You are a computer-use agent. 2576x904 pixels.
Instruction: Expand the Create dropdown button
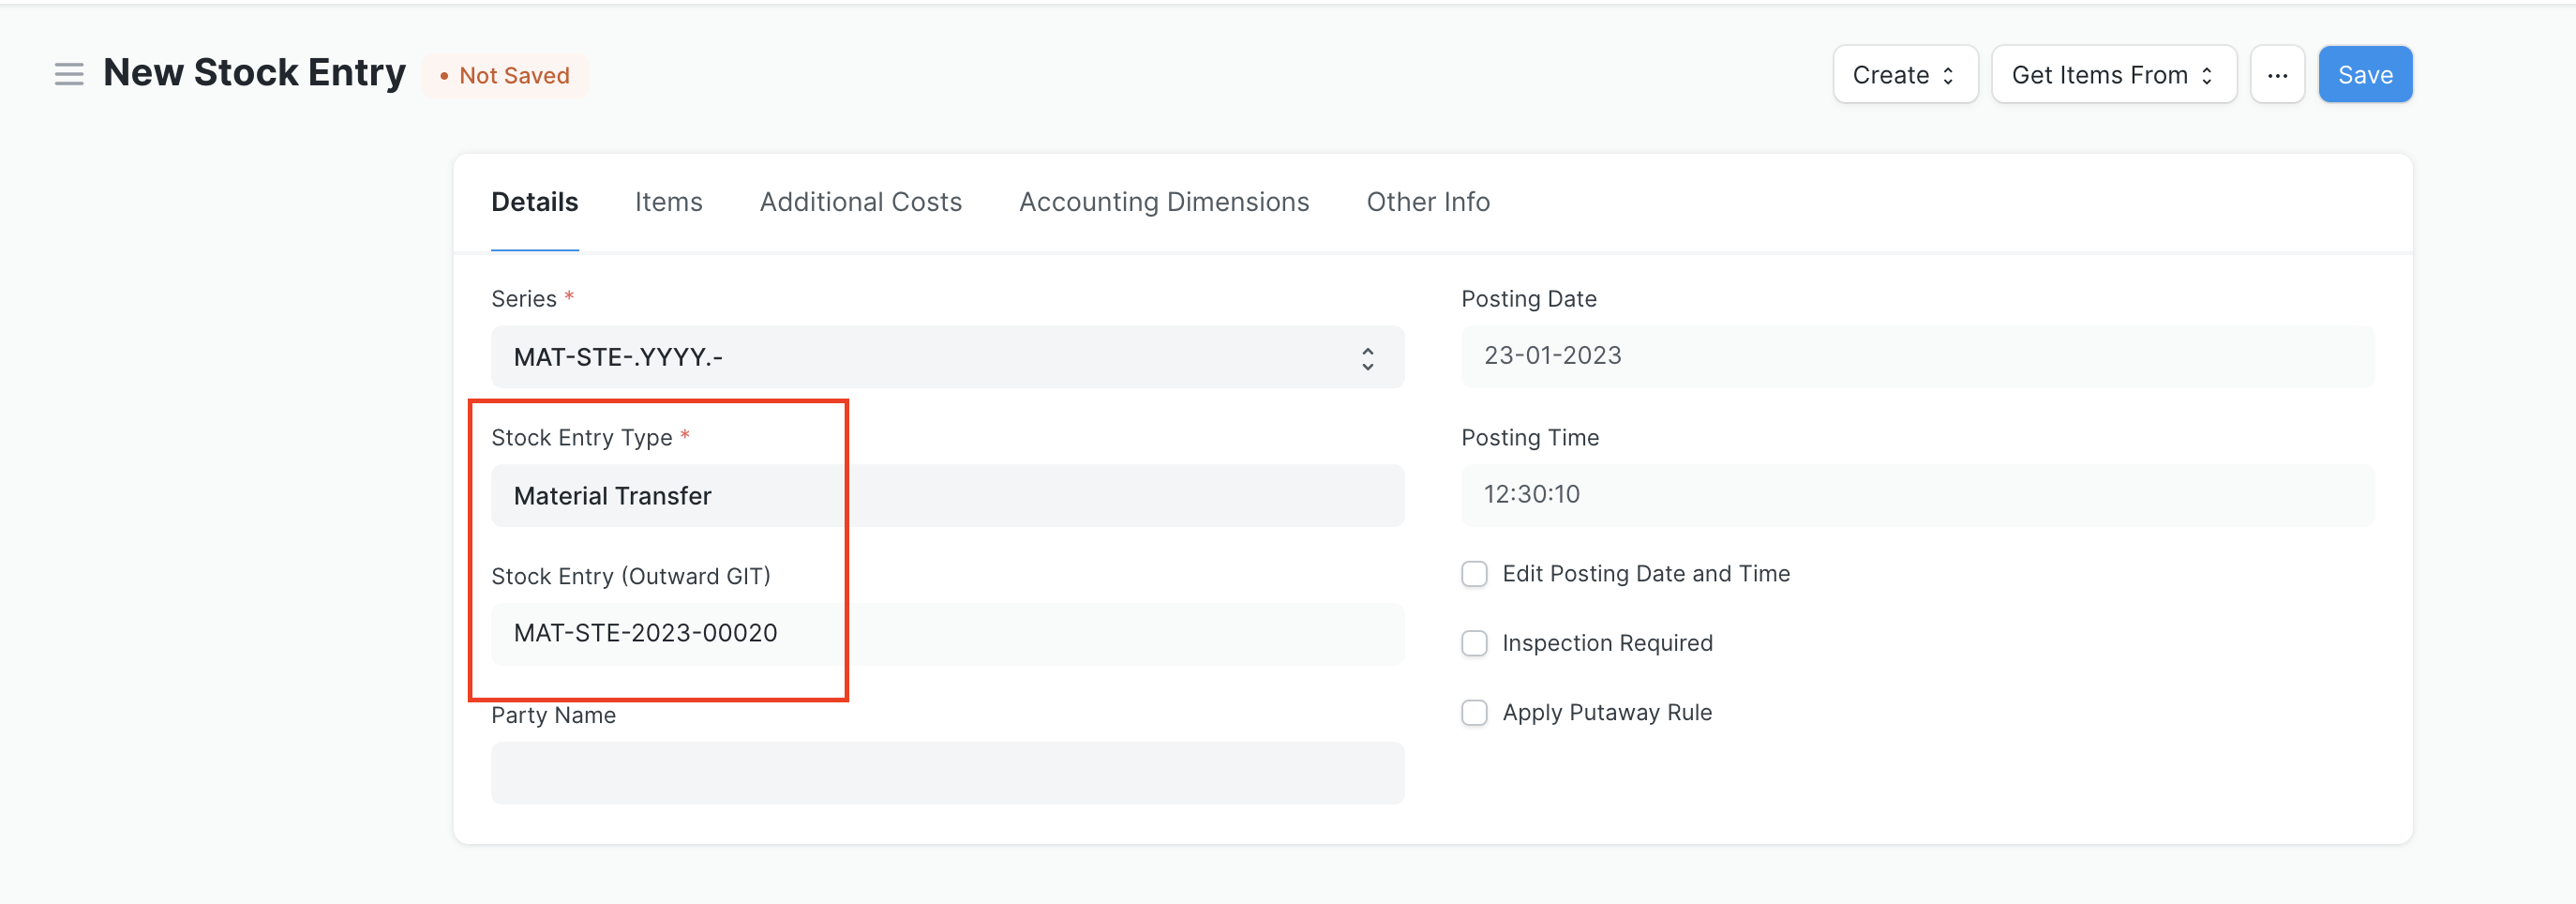click(1904, 75)
